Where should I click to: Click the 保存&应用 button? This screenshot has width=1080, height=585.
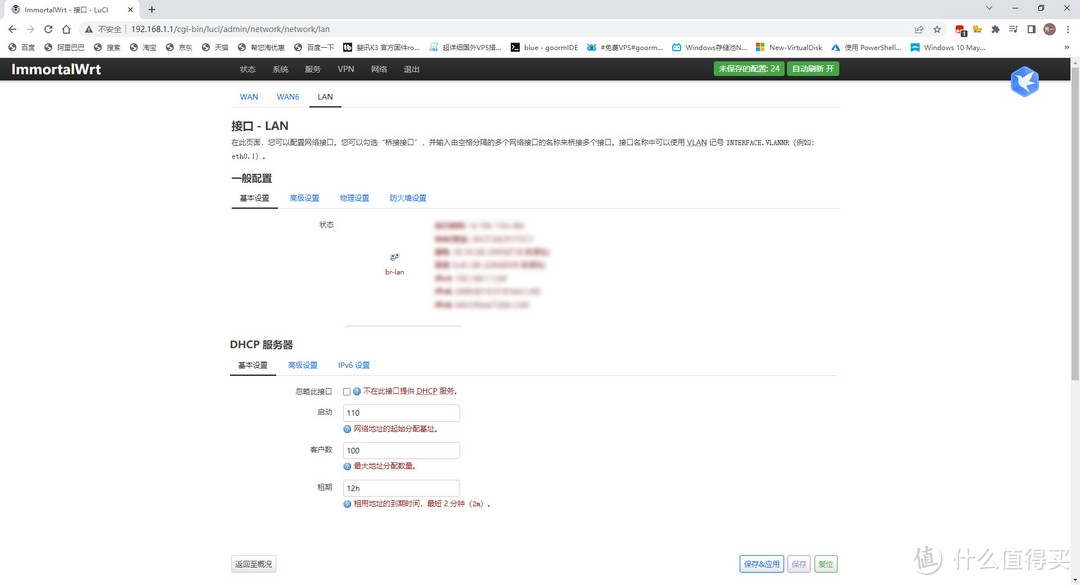pyautogui.click(x=761, y=564)
